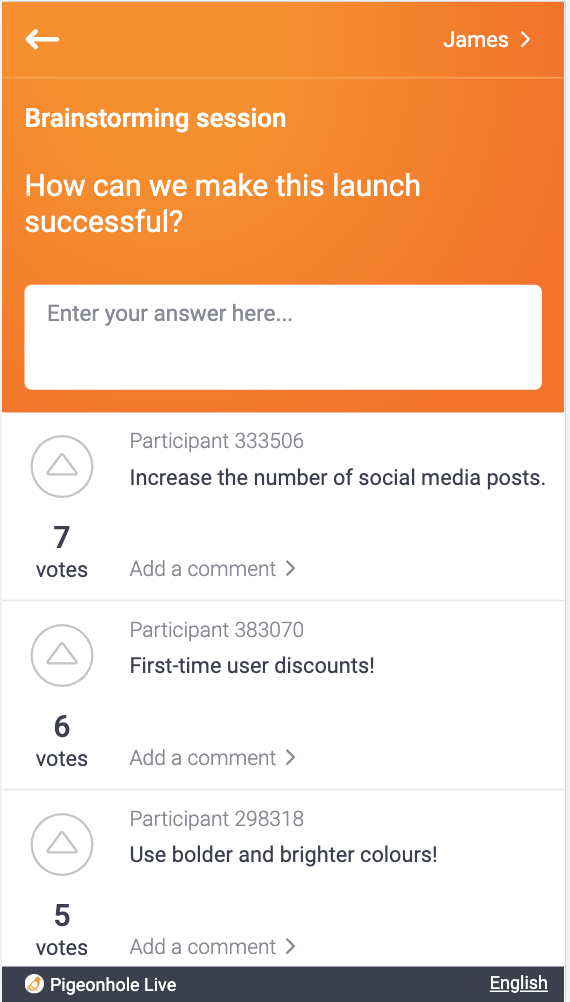Focus the 'Enter your answer here' field

283,337
